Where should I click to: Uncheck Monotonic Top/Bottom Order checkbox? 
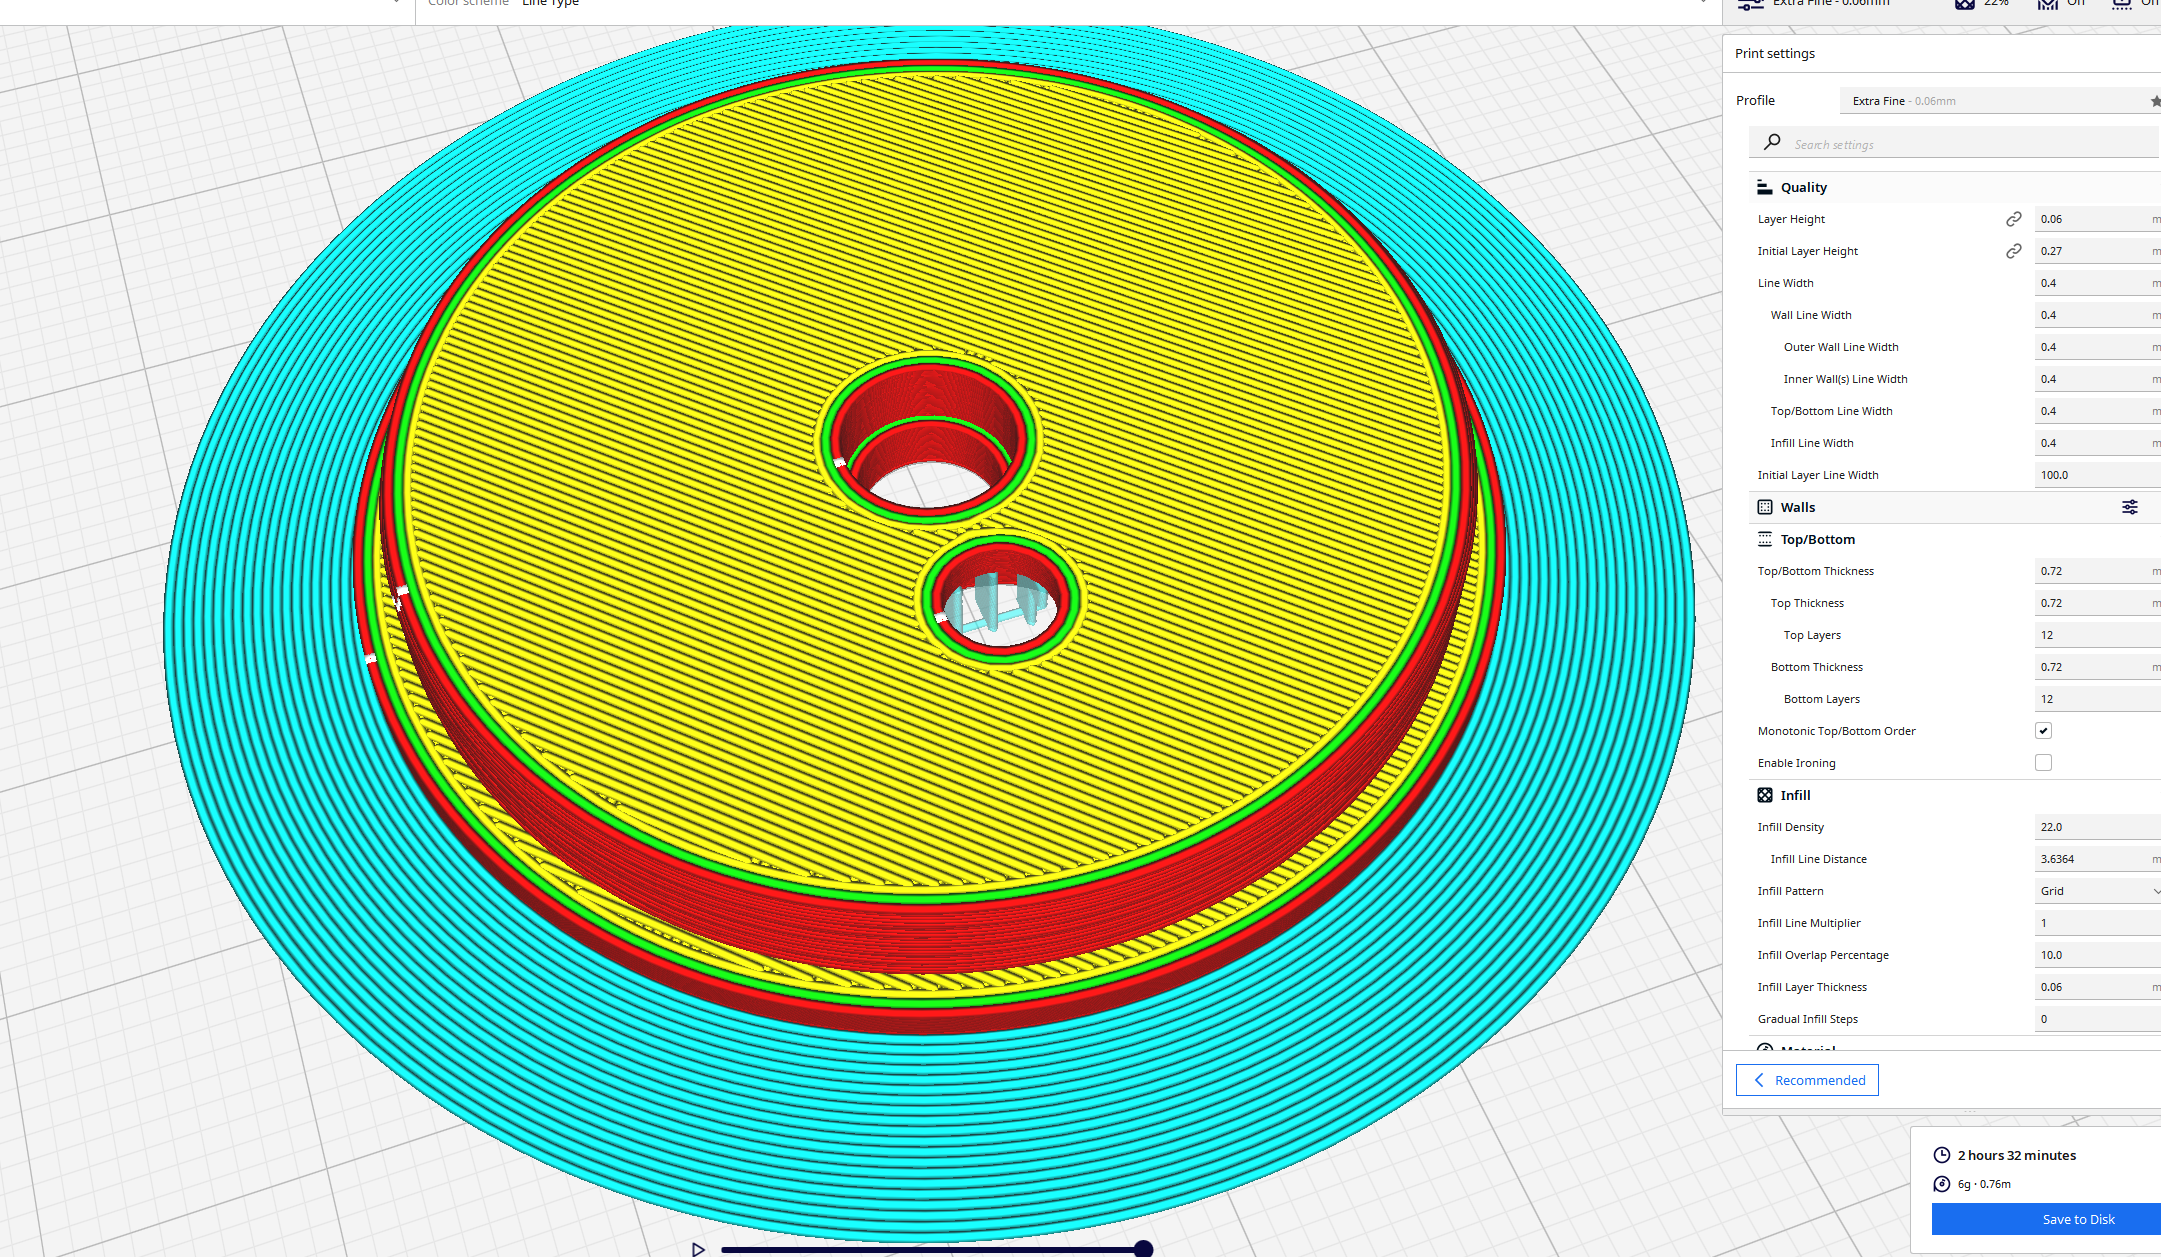click(x=2043, y=731)
